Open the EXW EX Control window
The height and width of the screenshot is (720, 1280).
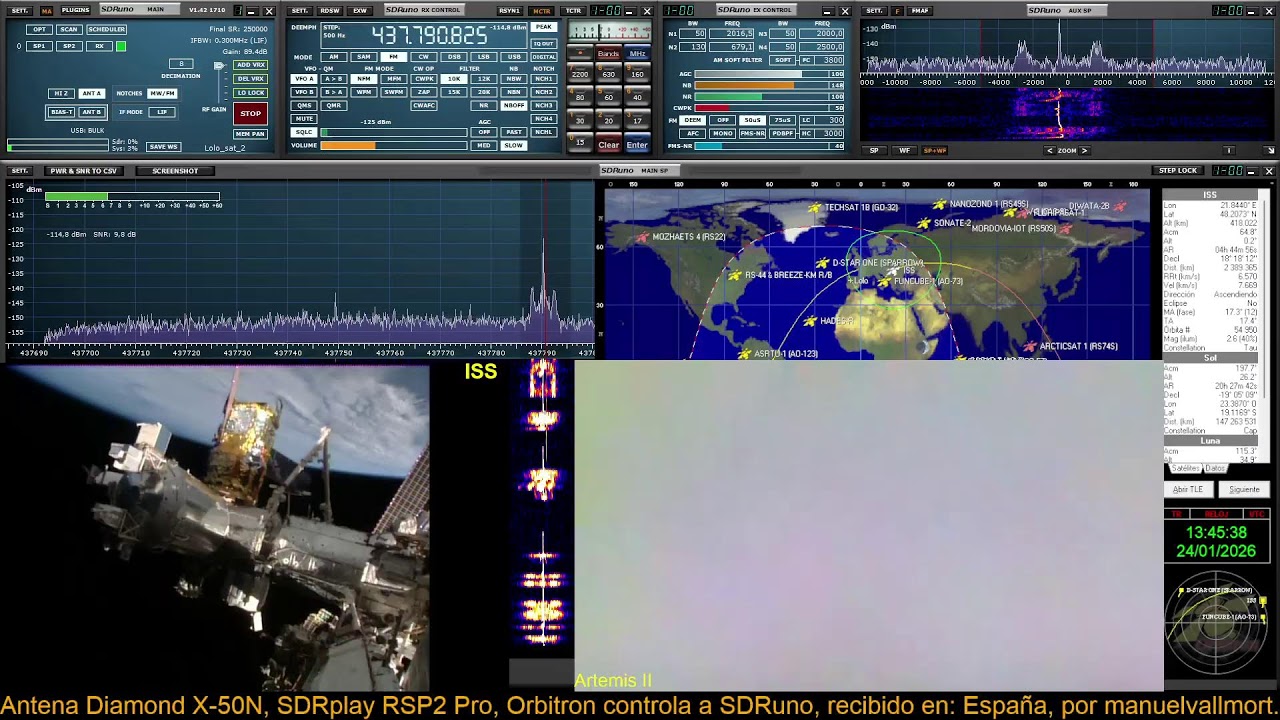point(360,10)
